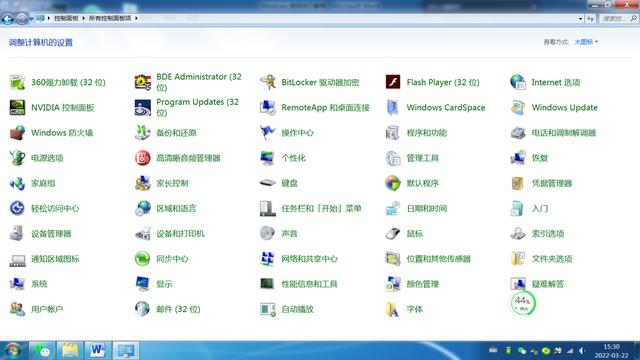Open 声音 speaker icon
Image resolution: width=640 pixels, height=360 pixels.
[268, 233]
